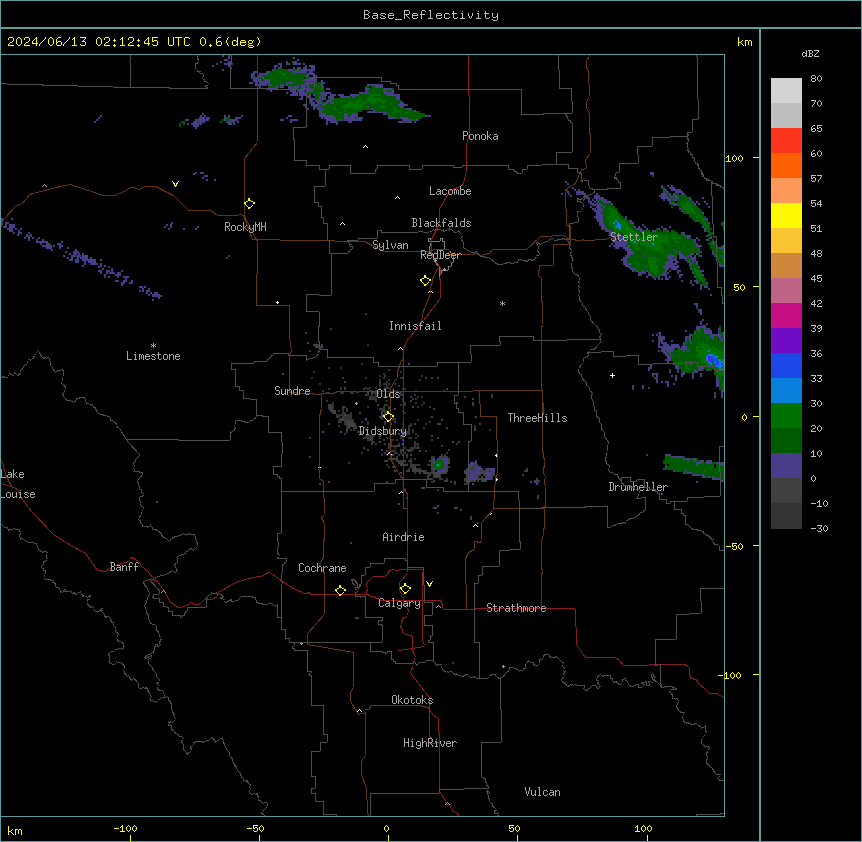Pick the red 60-65 dBZ legend swatch

(786, 140)
